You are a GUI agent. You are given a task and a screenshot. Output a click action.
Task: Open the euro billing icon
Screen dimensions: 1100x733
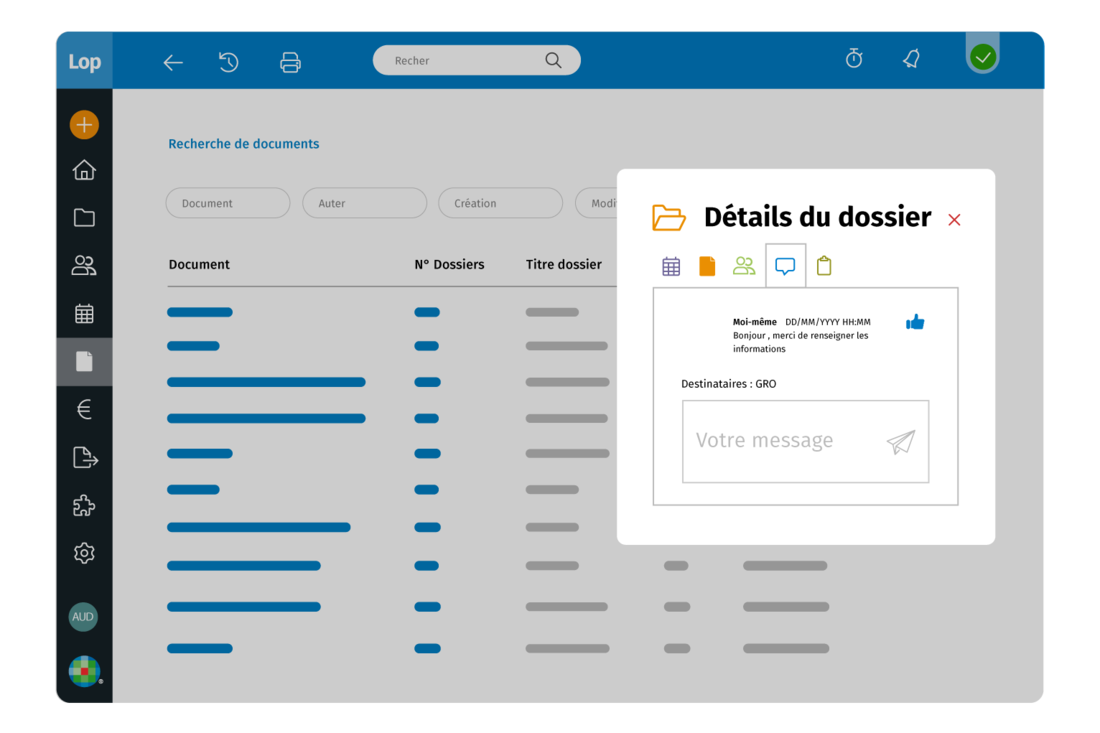pyautogui.click(x=84, y=409)
